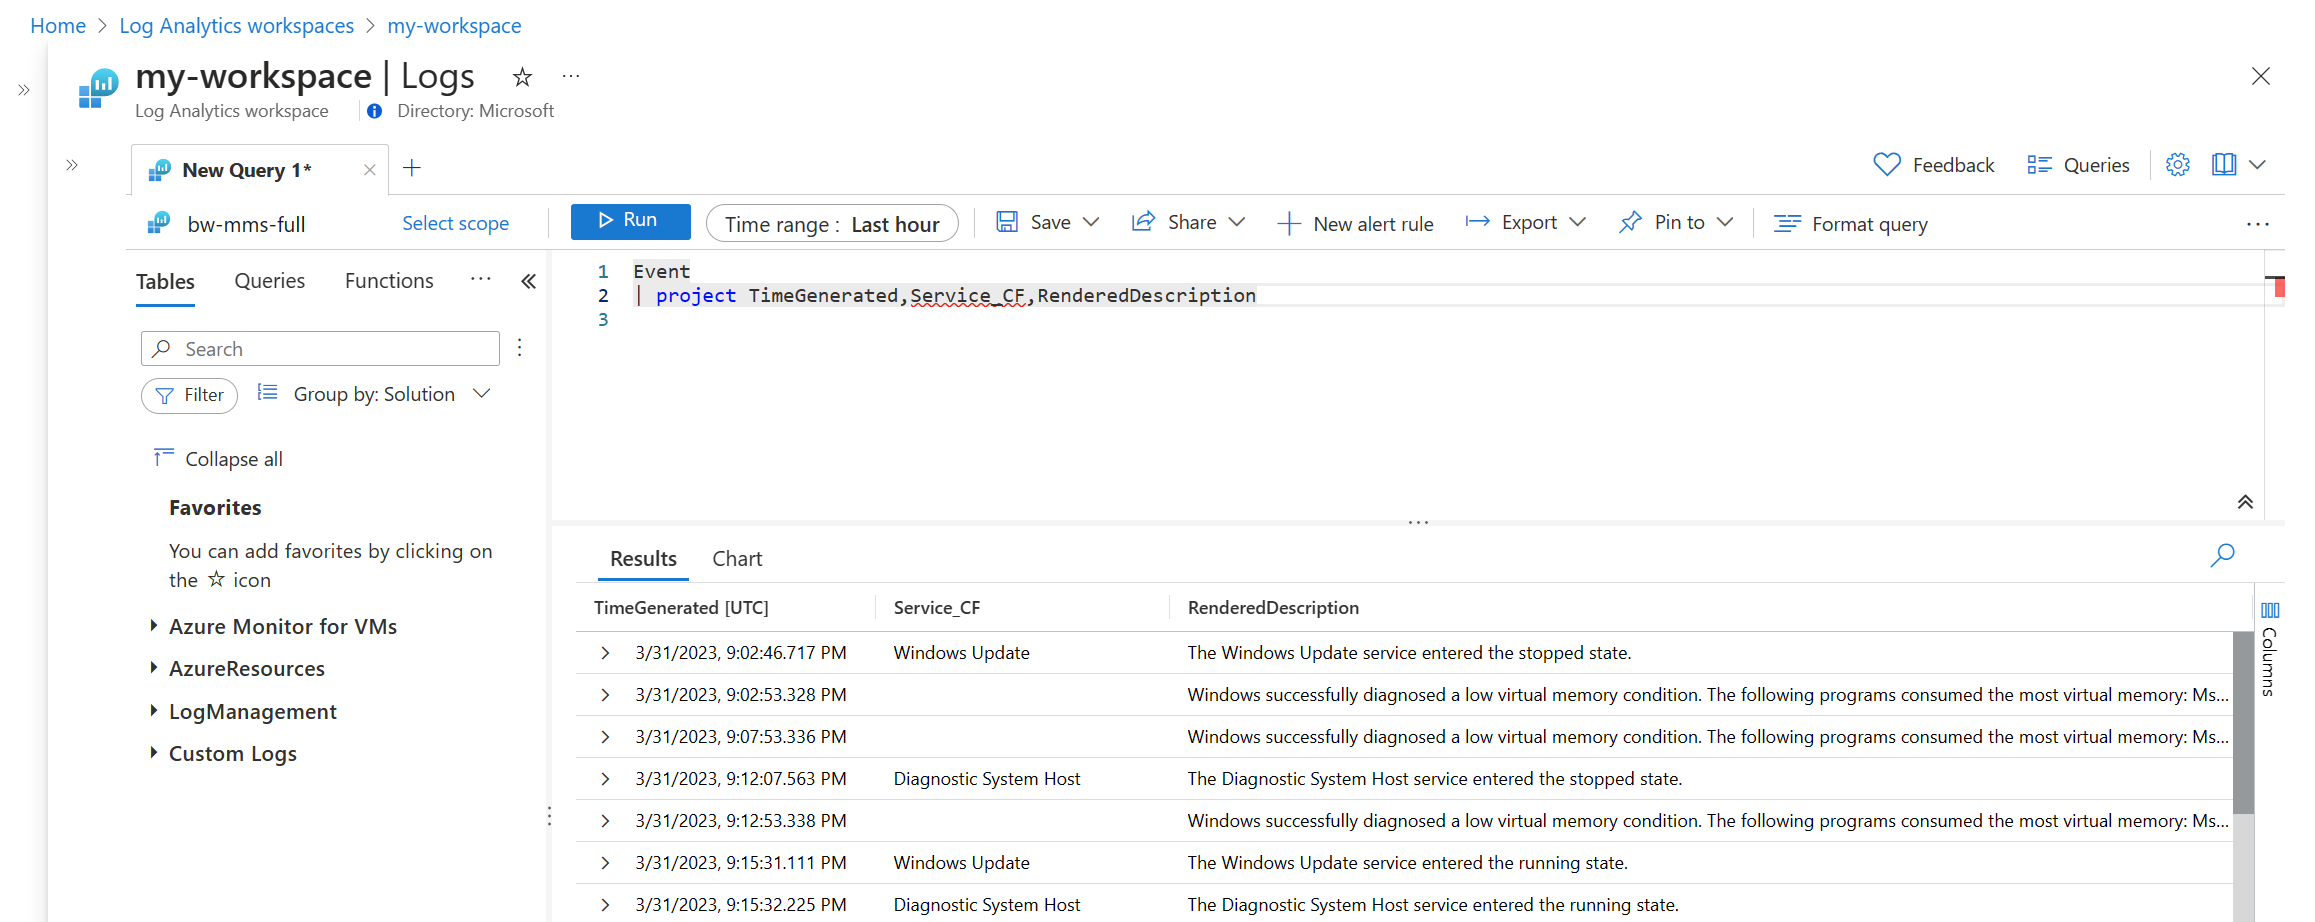Viewport: 2315px width, 922px height.
Task: Open settings gear in query toolbar
Action: click(x=2177, y=165)
